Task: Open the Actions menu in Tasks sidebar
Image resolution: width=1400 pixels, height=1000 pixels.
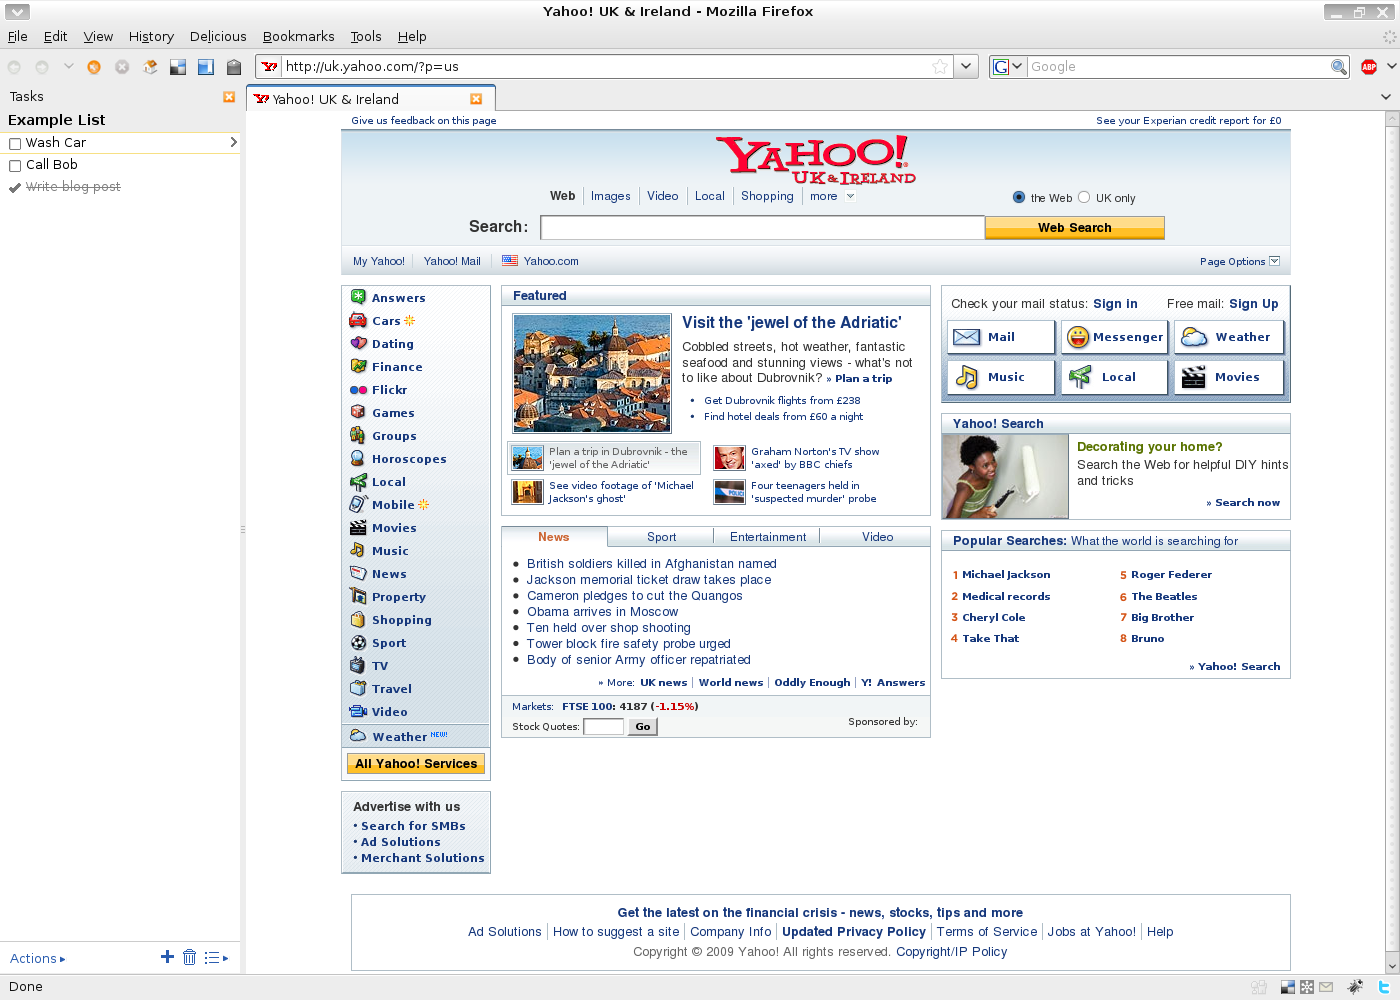Action: 37,958
